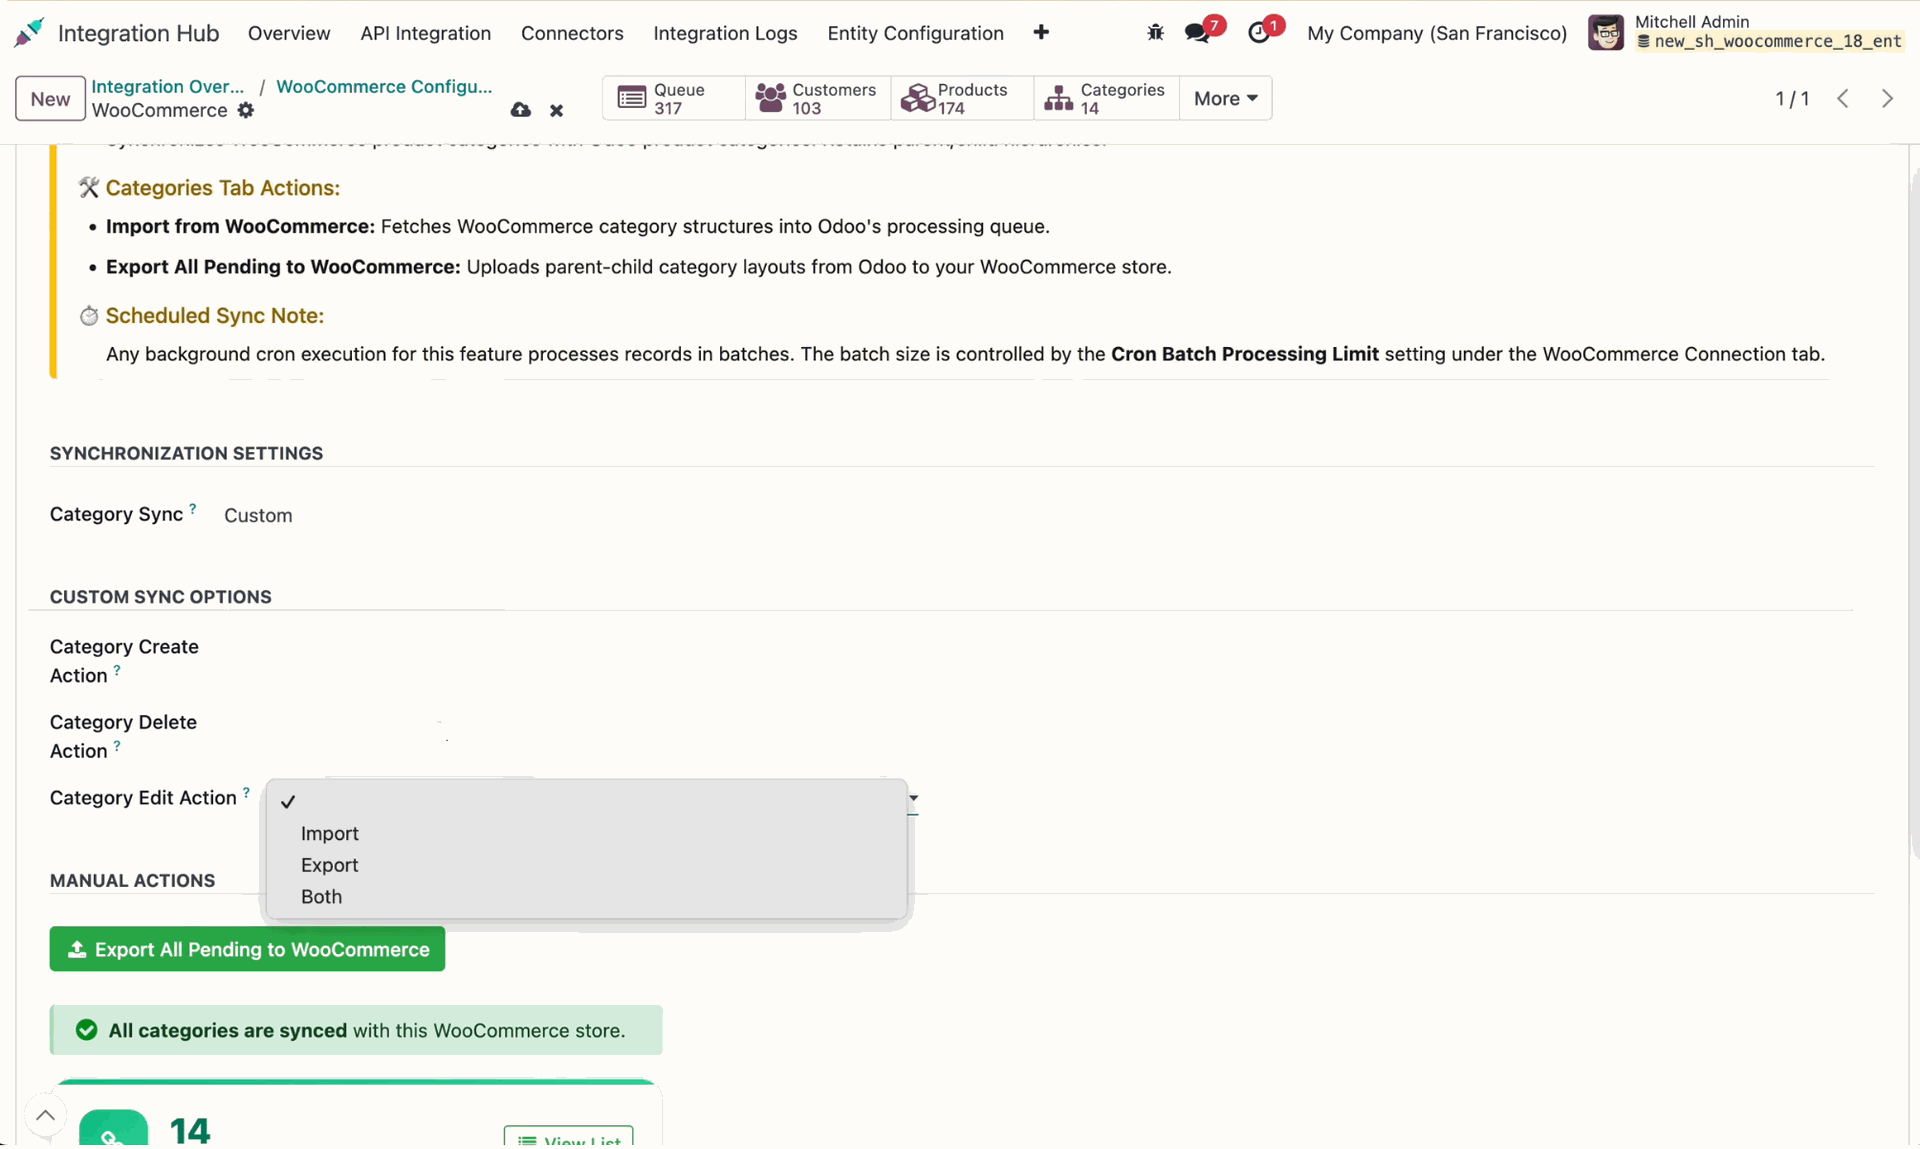Screen dimensions: 1920x1149
Task: Open the Integration Logs menu
Action: (x=725, y=33)
